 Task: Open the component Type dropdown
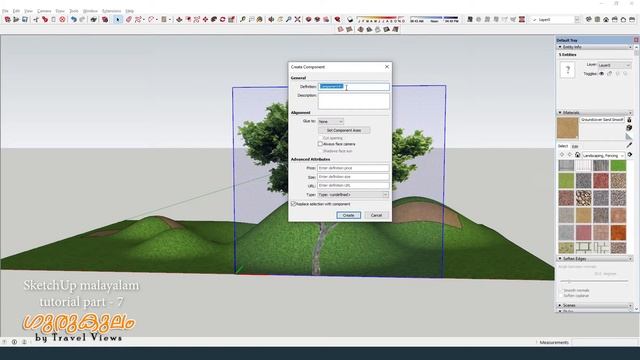click(x=353, y=195)
